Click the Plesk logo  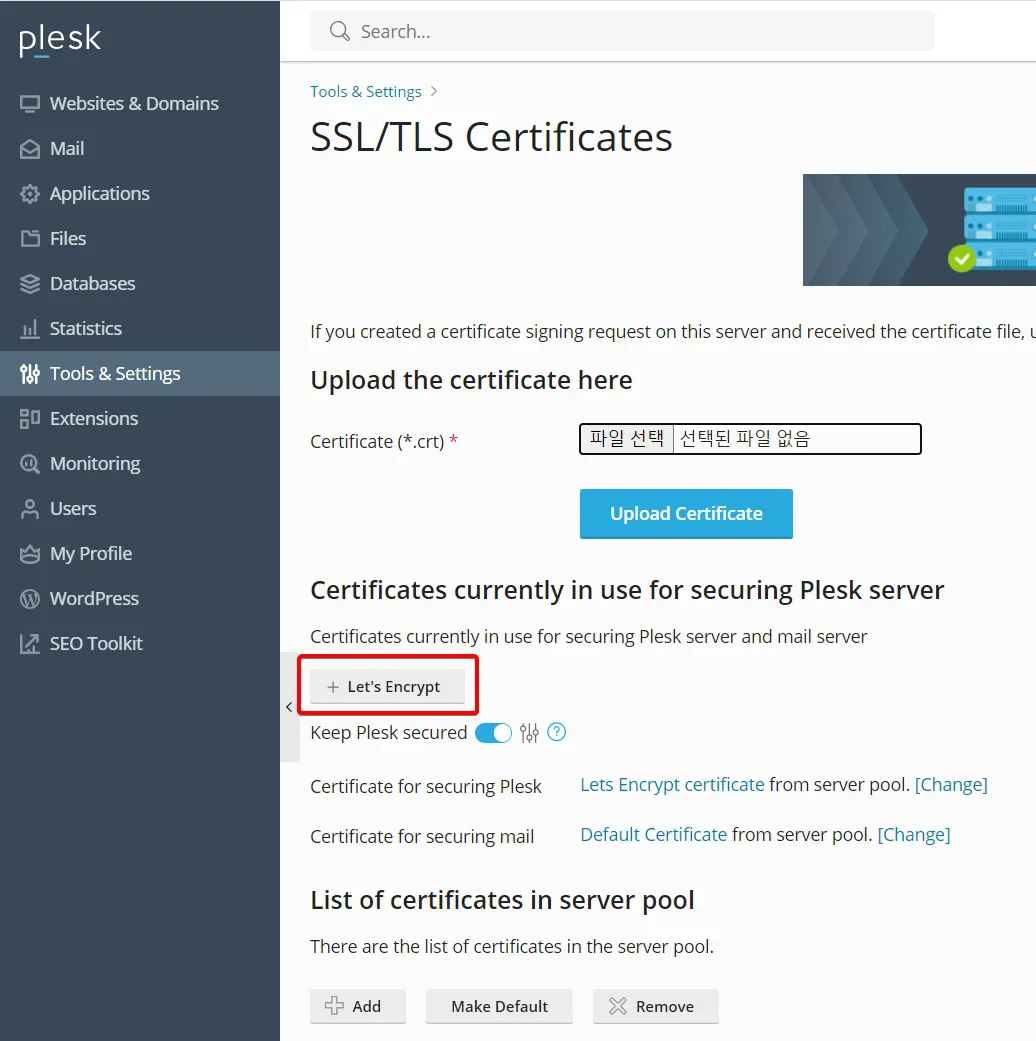60,39
